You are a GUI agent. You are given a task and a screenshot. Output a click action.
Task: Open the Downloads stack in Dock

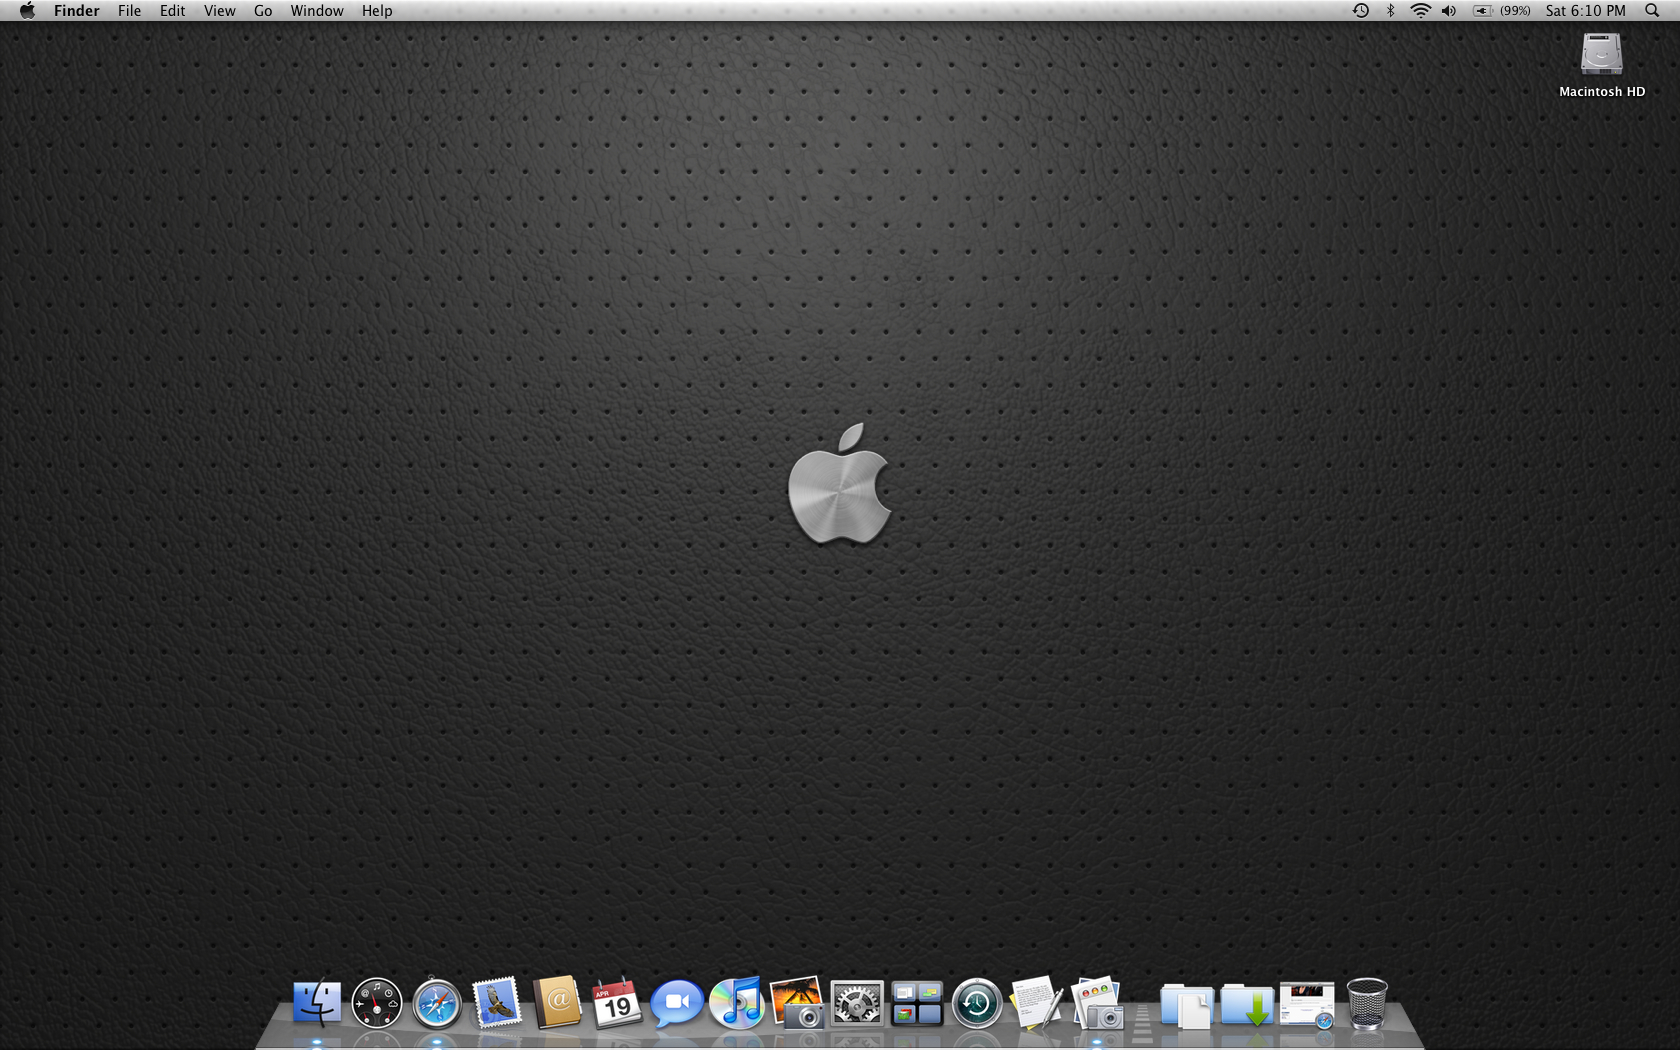pos(1247,1005)
